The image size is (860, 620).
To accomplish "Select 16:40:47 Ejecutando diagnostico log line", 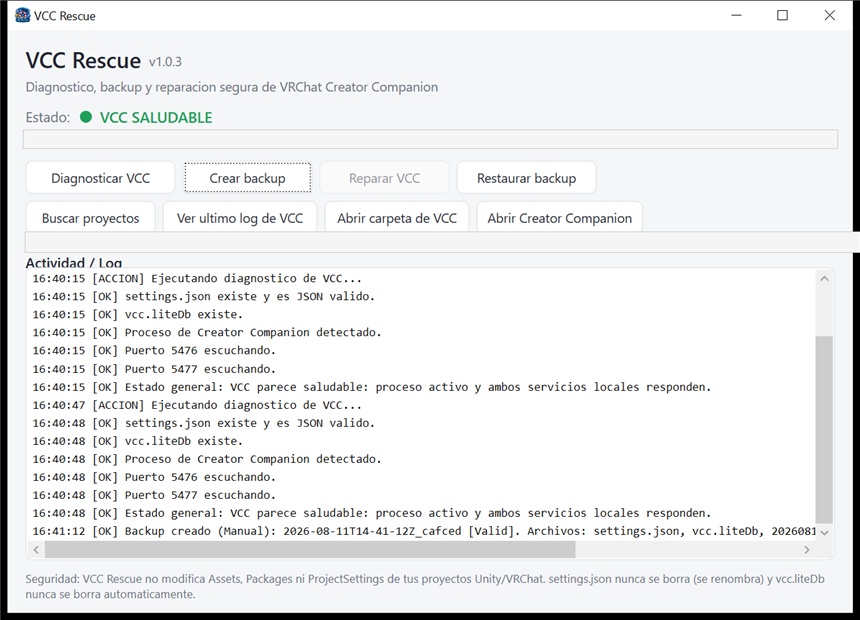I will click(x=197, y=405).
